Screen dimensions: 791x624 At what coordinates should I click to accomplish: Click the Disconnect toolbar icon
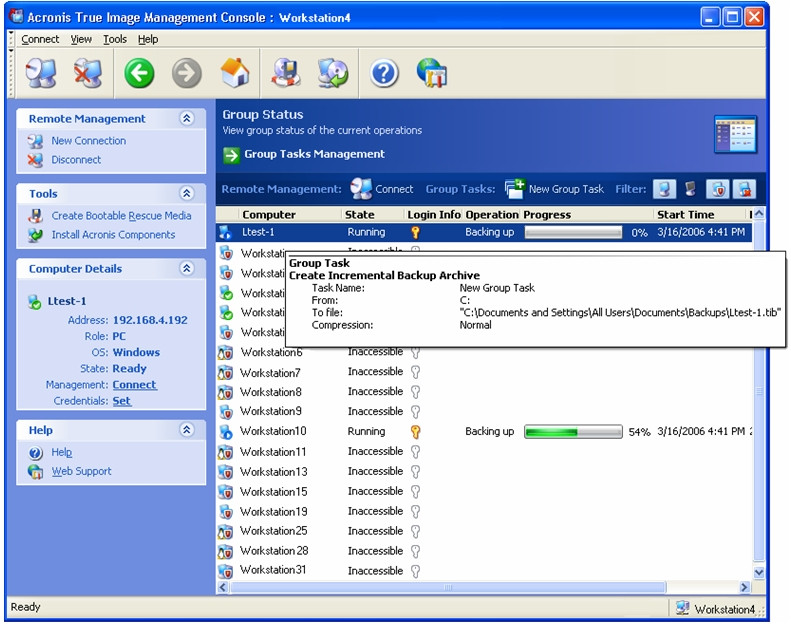click(x=88, y=74)
